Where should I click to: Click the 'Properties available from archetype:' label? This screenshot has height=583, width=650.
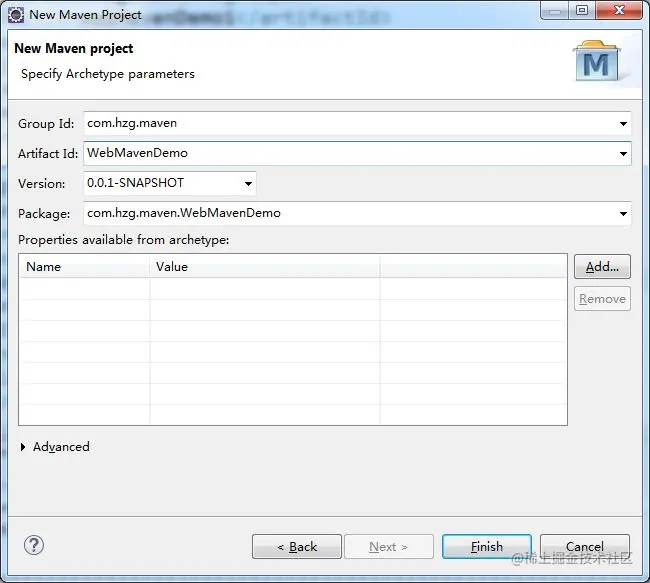click(x=124, y=240)
